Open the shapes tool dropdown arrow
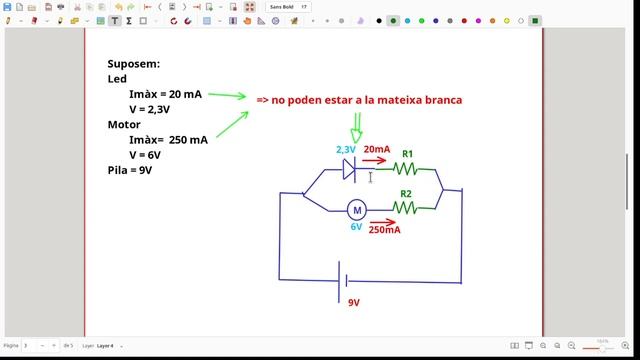Screen dimensions: 640x360 tap(87, 21)
